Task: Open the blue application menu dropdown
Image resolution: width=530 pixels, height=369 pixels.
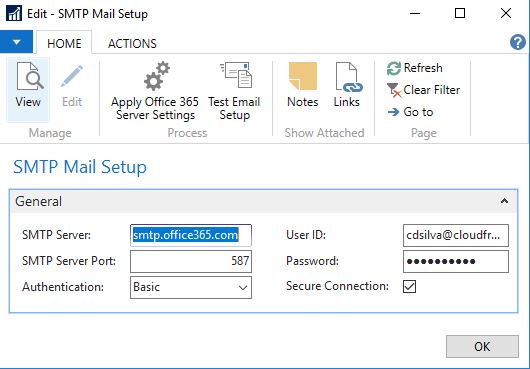Action: pos(16,42)
